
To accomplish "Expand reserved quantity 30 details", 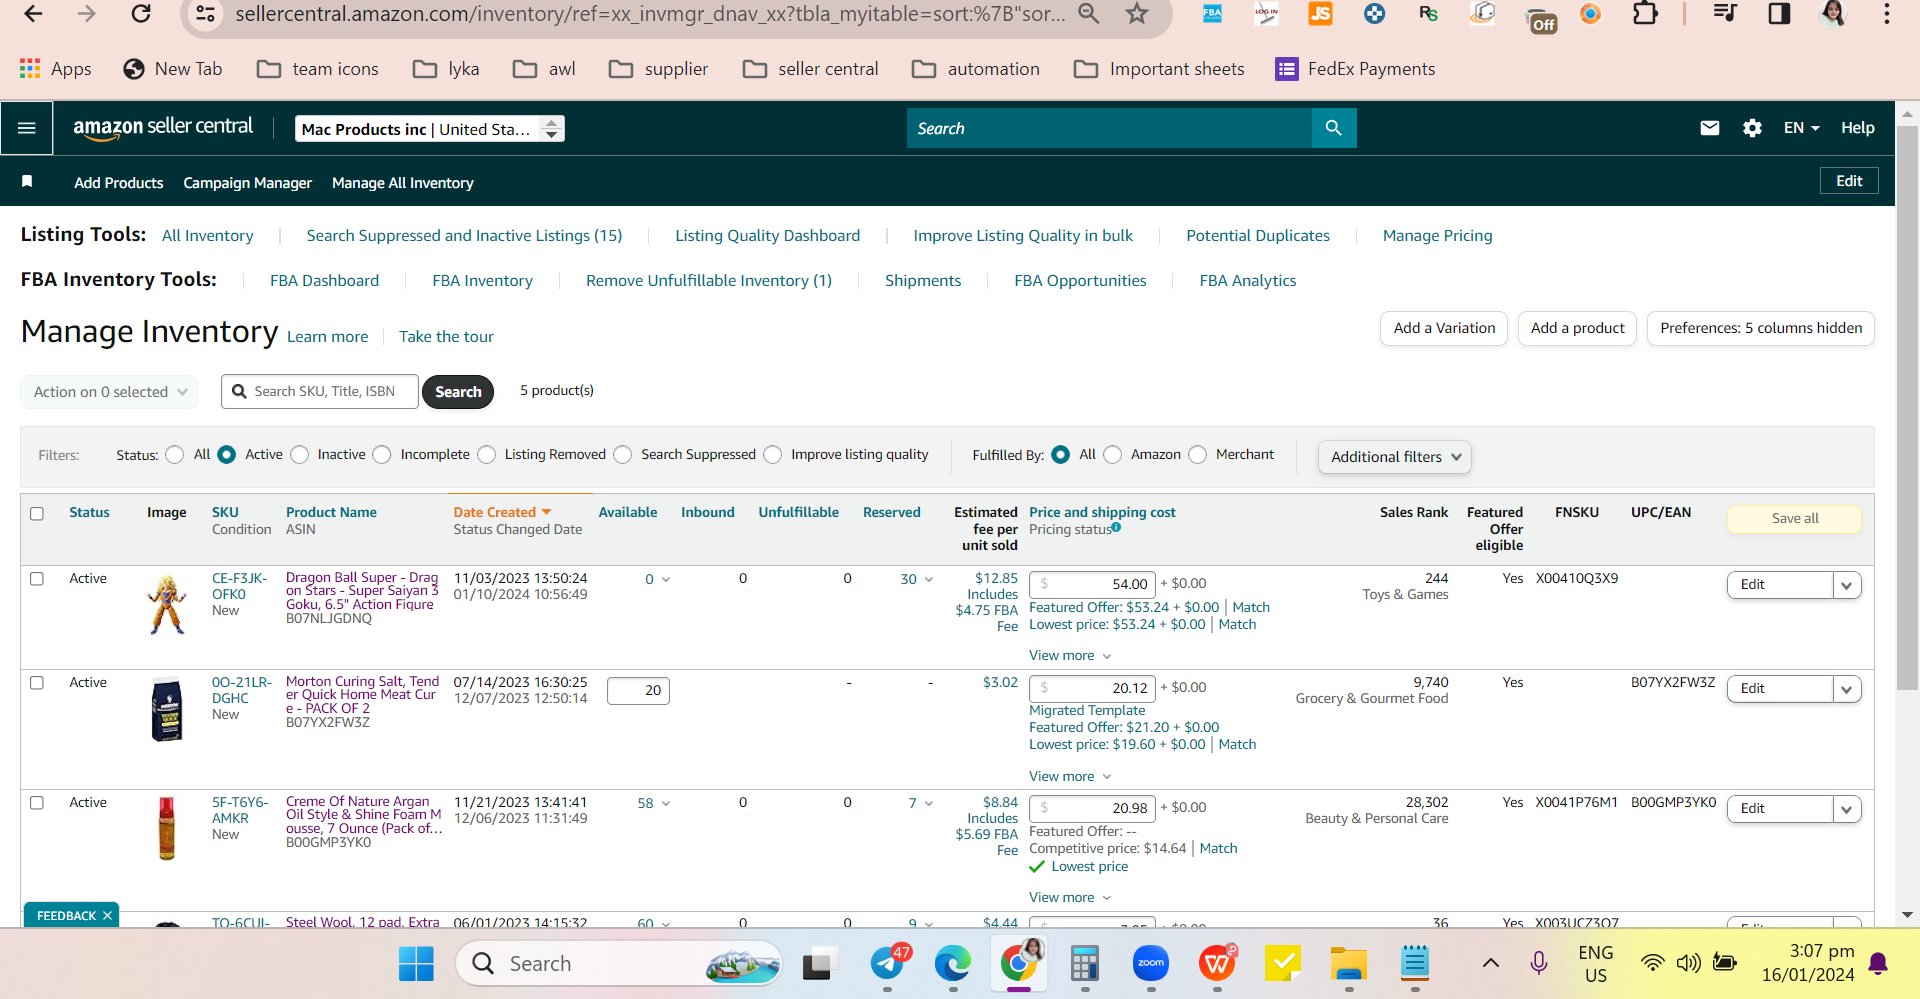I will click(917, 579).
